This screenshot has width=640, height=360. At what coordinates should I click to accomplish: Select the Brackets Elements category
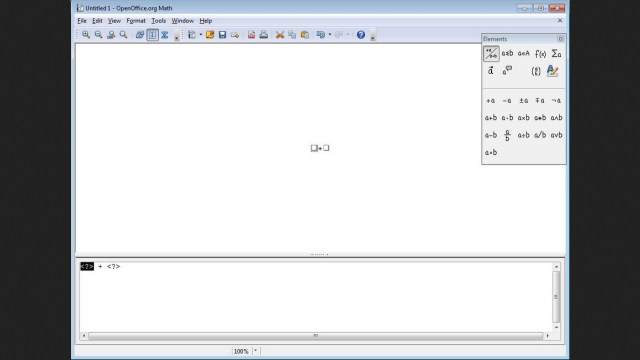(x=536, y=71)
